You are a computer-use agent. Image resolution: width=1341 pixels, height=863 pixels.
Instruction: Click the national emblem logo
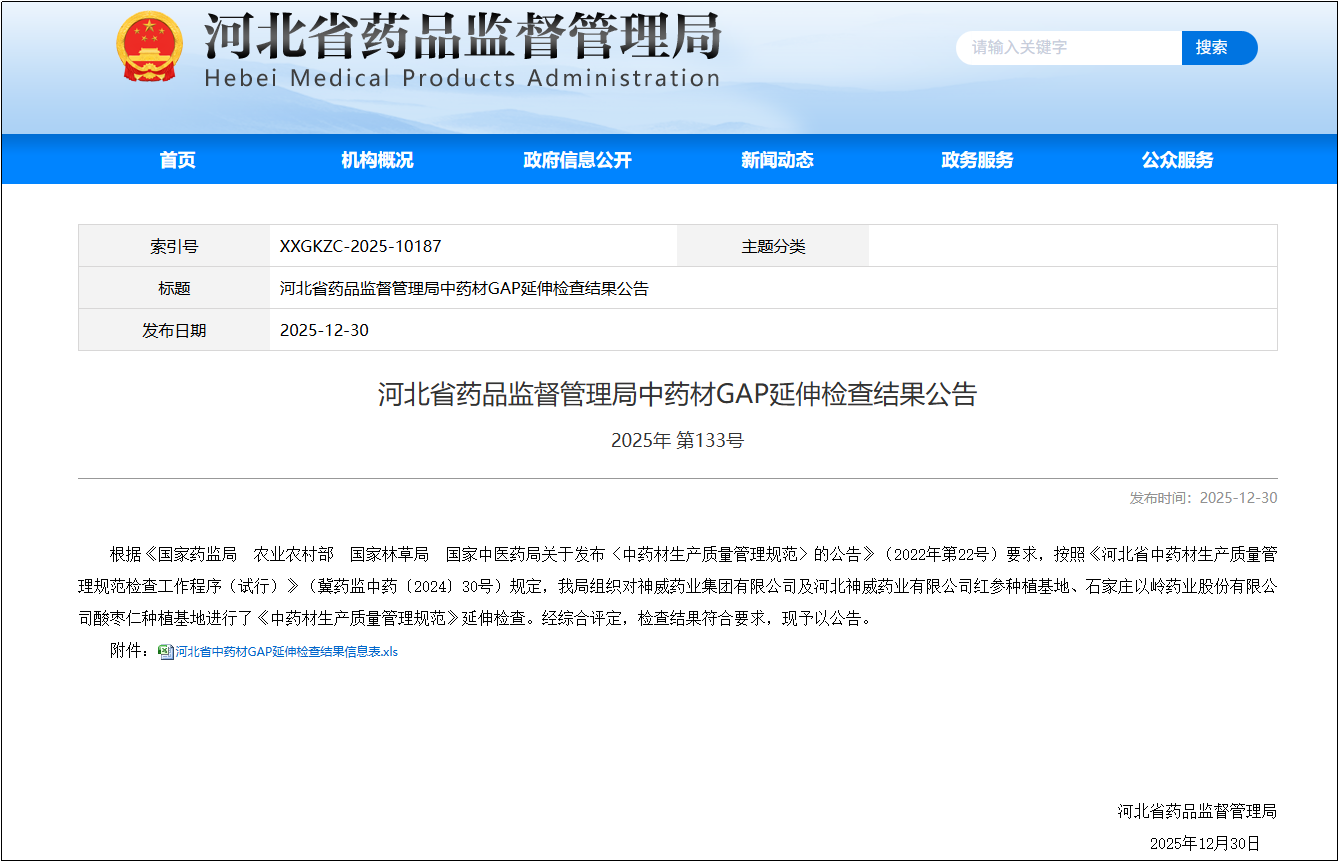150,47
